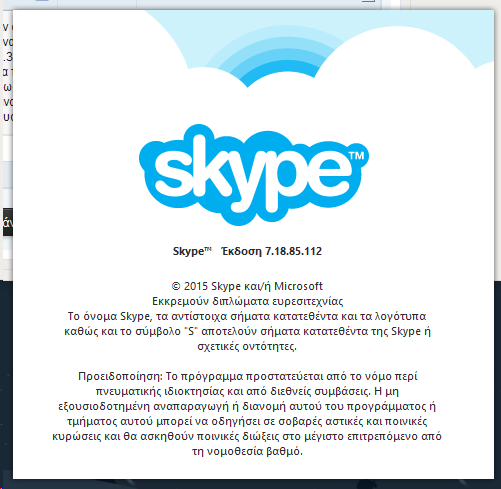Click the background window text peeking at left edge
Viewport: 501px width, 489px height.
coord(8,72)
